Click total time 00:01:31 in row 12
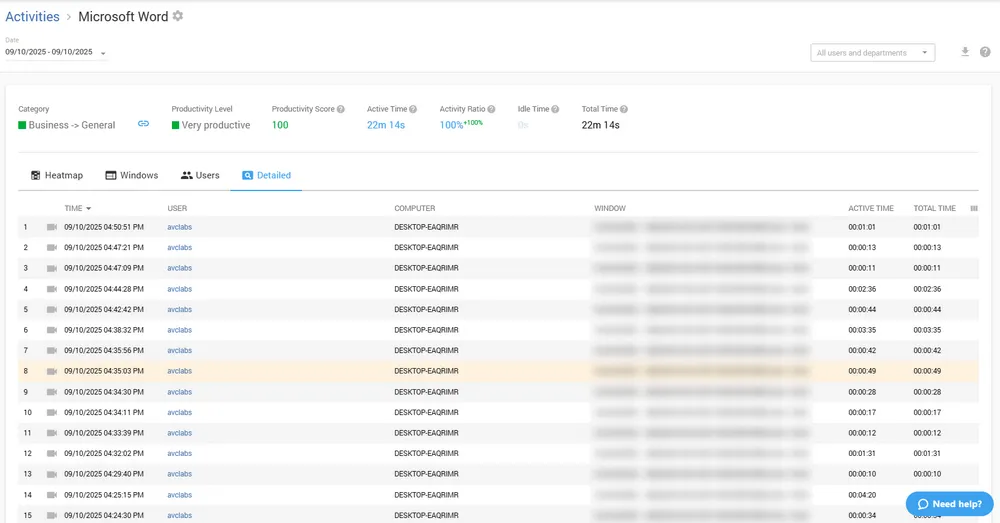1000x523 pixels. (x=927, y=453)
